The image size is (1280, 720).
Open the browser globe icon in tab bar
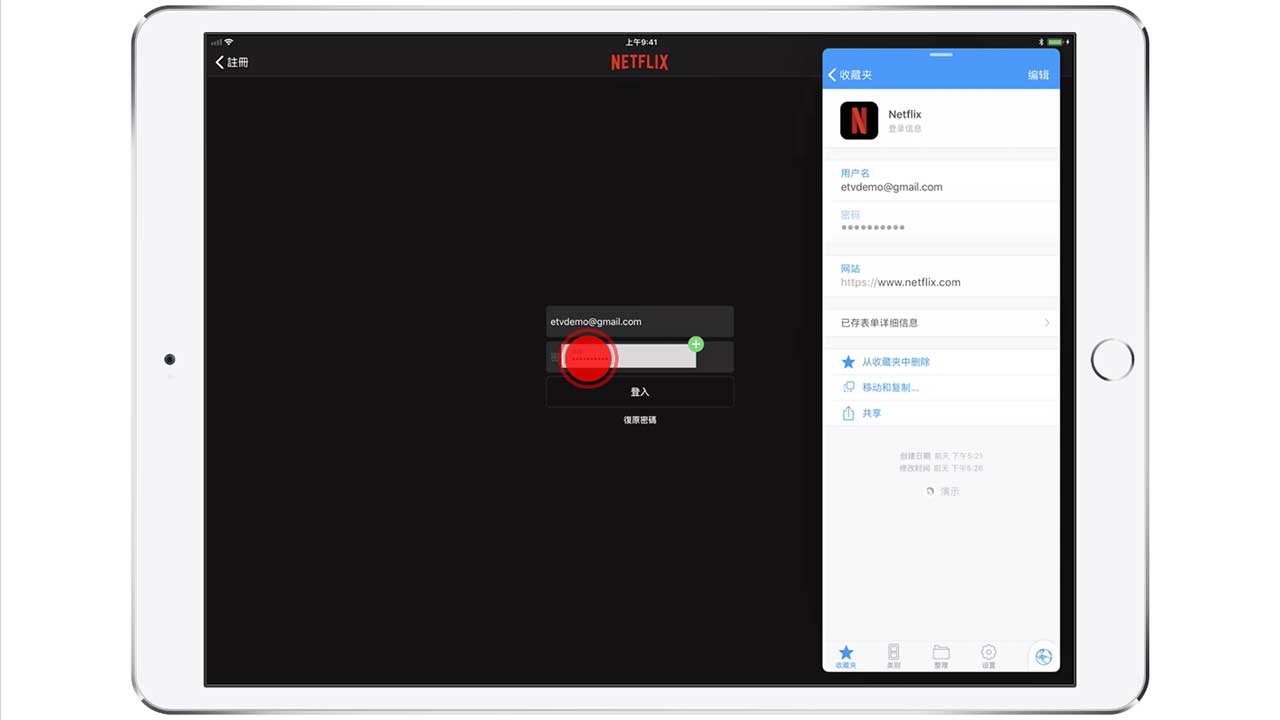click(x=1043, y=656)
